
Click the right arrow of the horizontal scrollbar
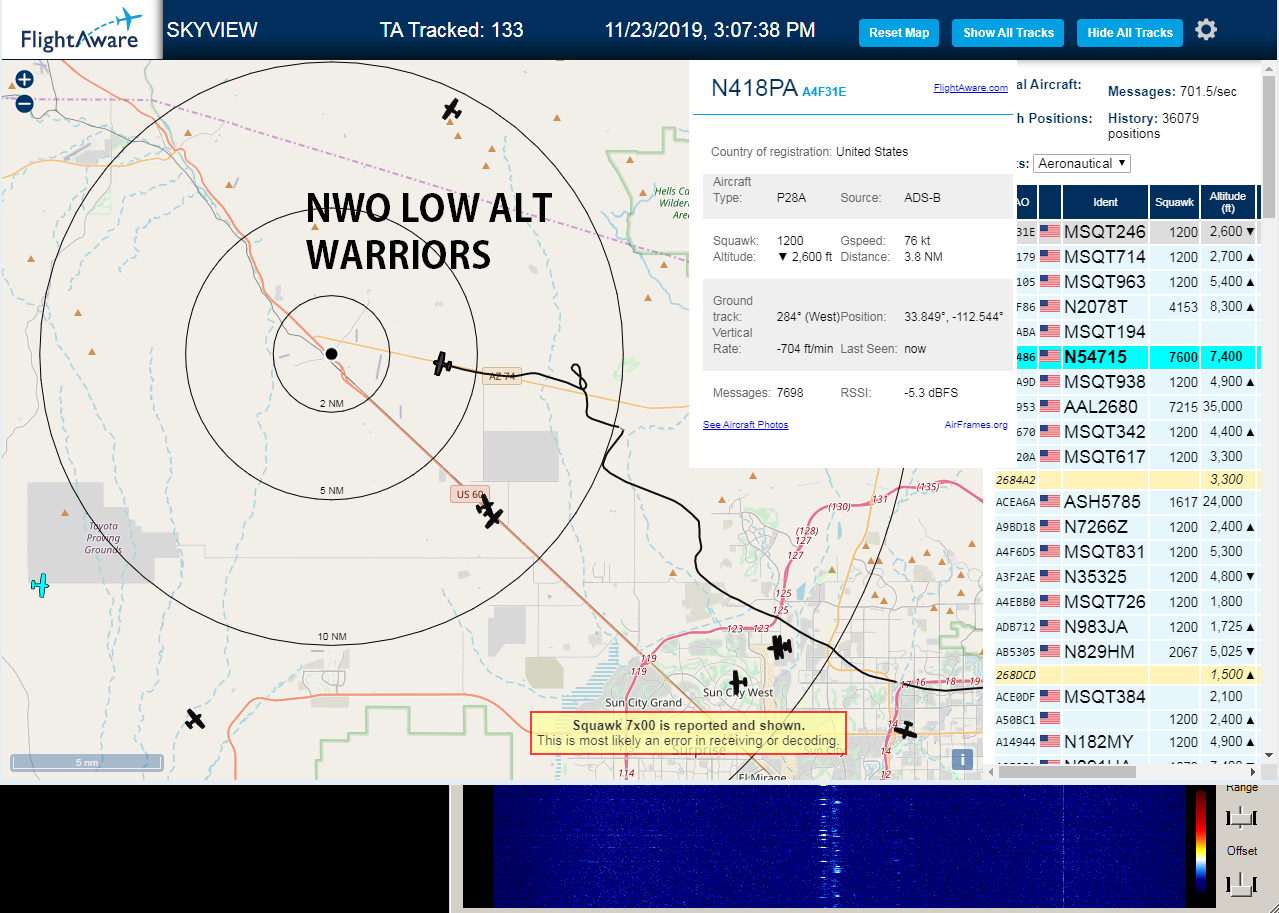point(1254,771)
